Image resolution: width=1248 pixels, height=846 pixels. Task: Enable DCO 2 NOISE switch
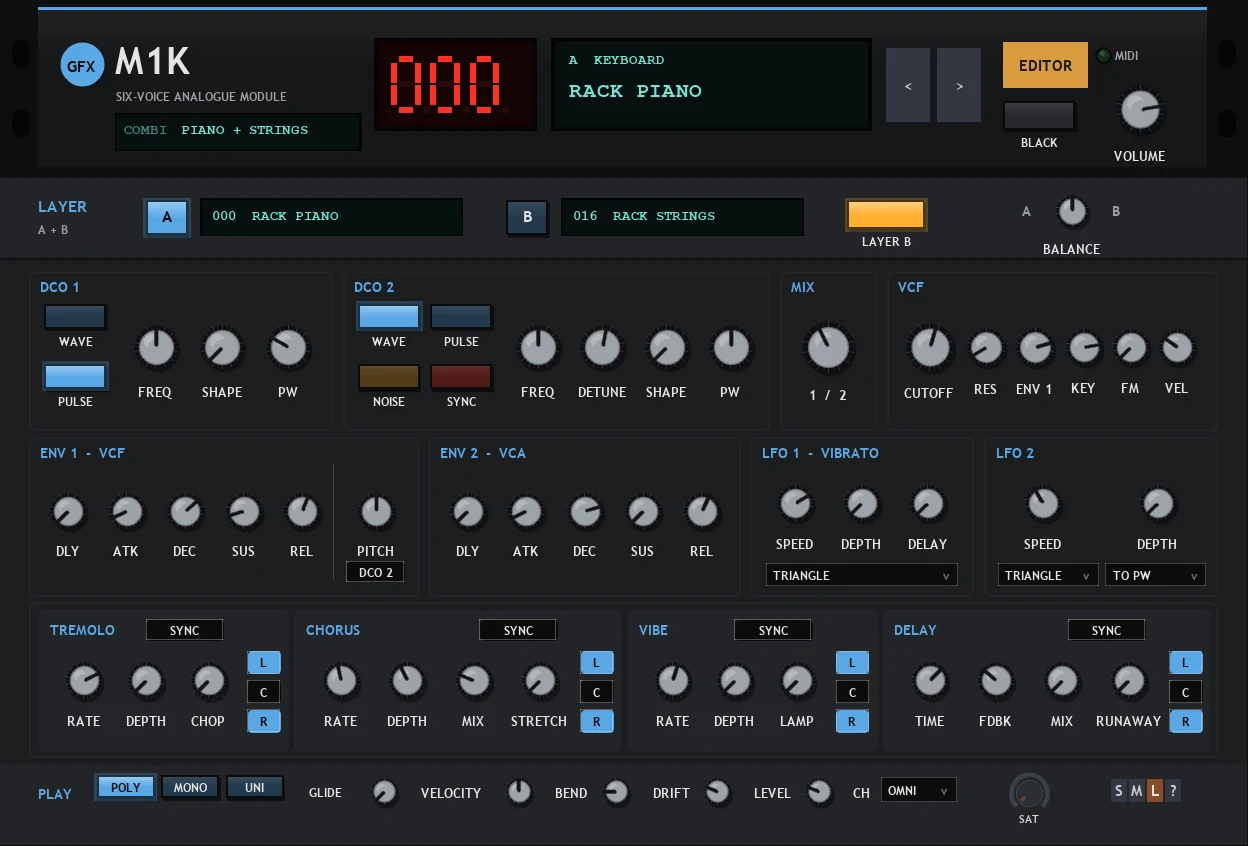coord(389,377)
